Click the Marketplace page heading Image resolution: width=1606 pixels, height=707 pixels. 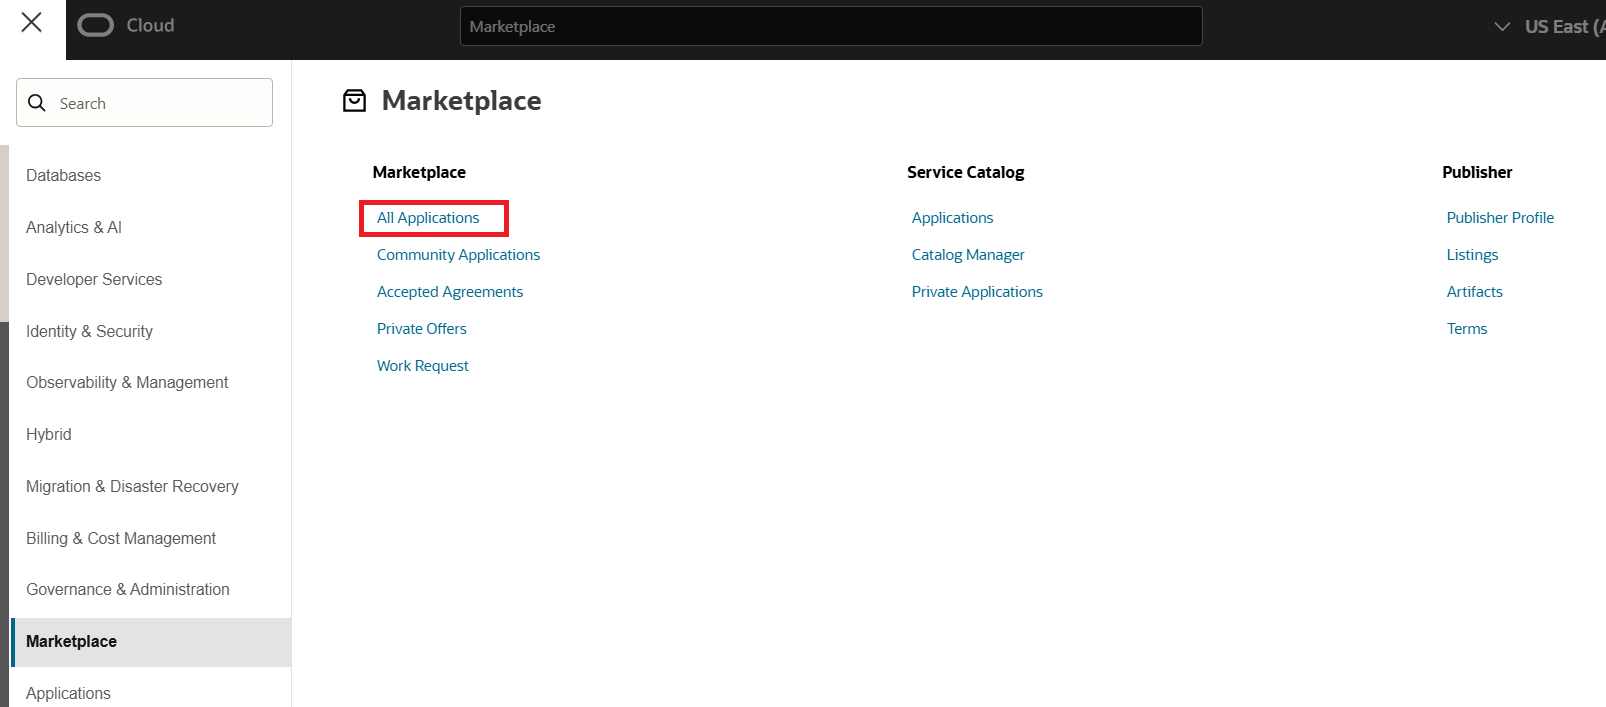coord(462,101)
